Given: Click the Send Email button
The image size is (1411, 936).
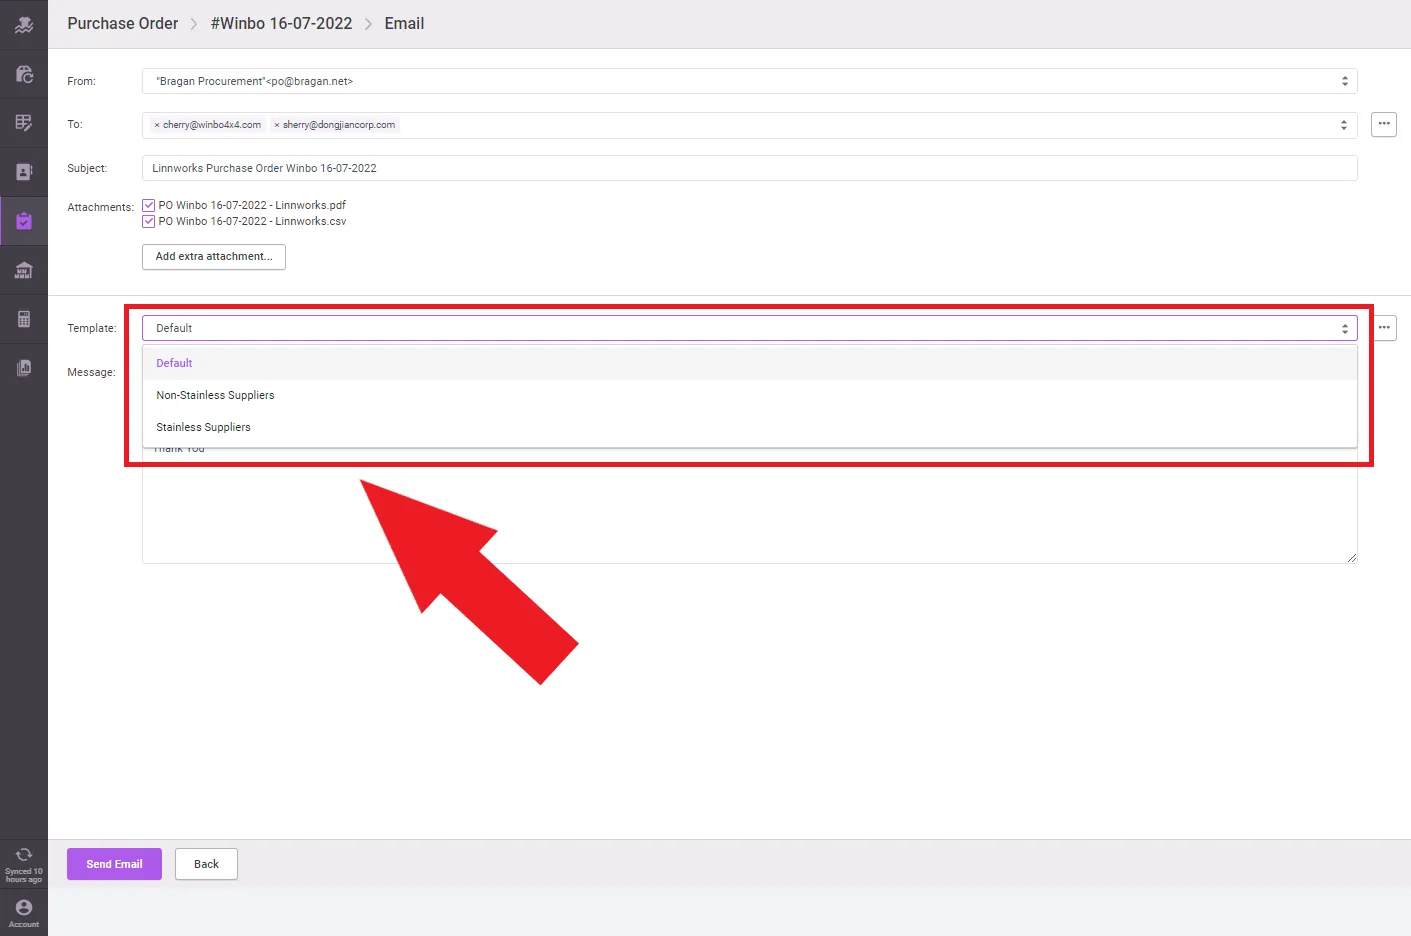Looking at the screenshot, I should [114, 864].
